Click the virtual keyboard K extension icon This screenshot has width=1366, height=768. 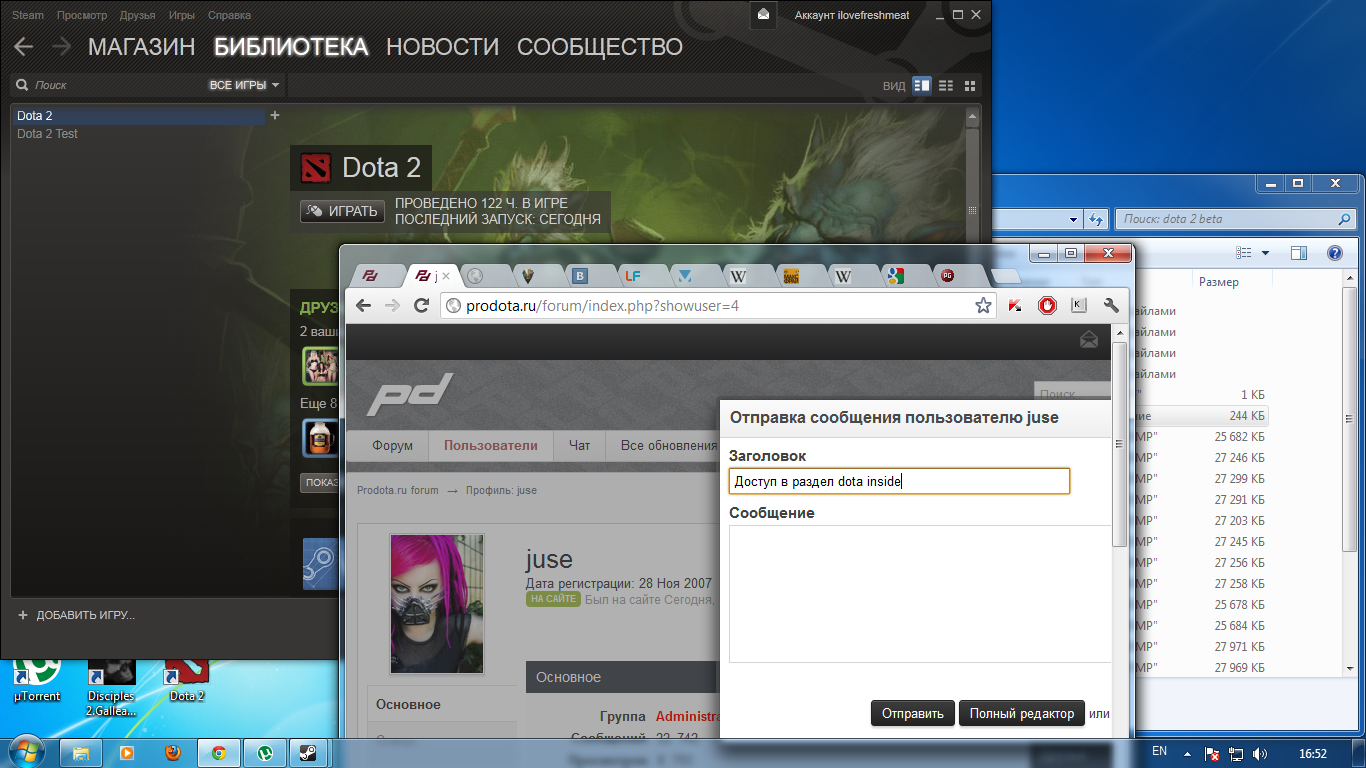[x=1079, y=306]
